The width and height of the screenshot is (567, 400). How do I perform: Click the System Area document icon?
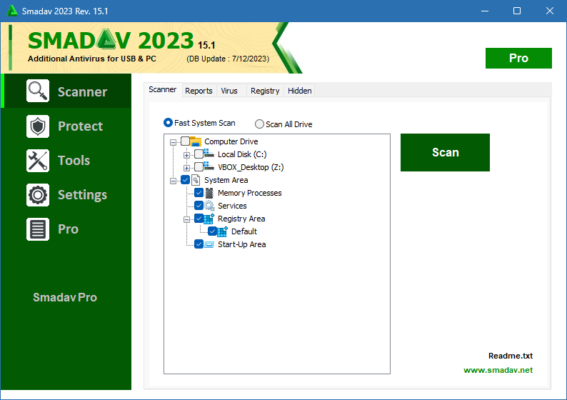click(x=196, y=180)
